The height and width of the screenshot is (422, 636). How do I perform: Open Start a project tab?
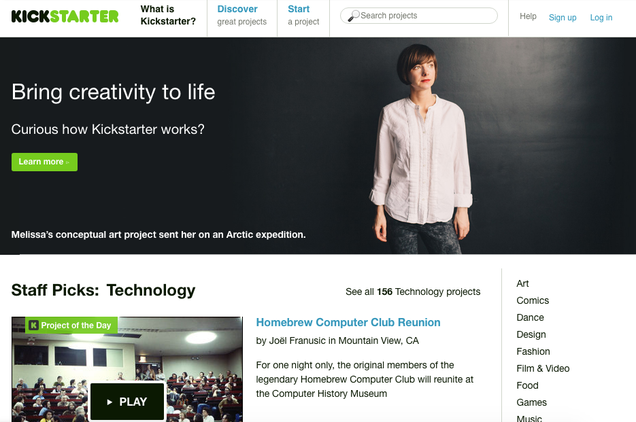303,15
